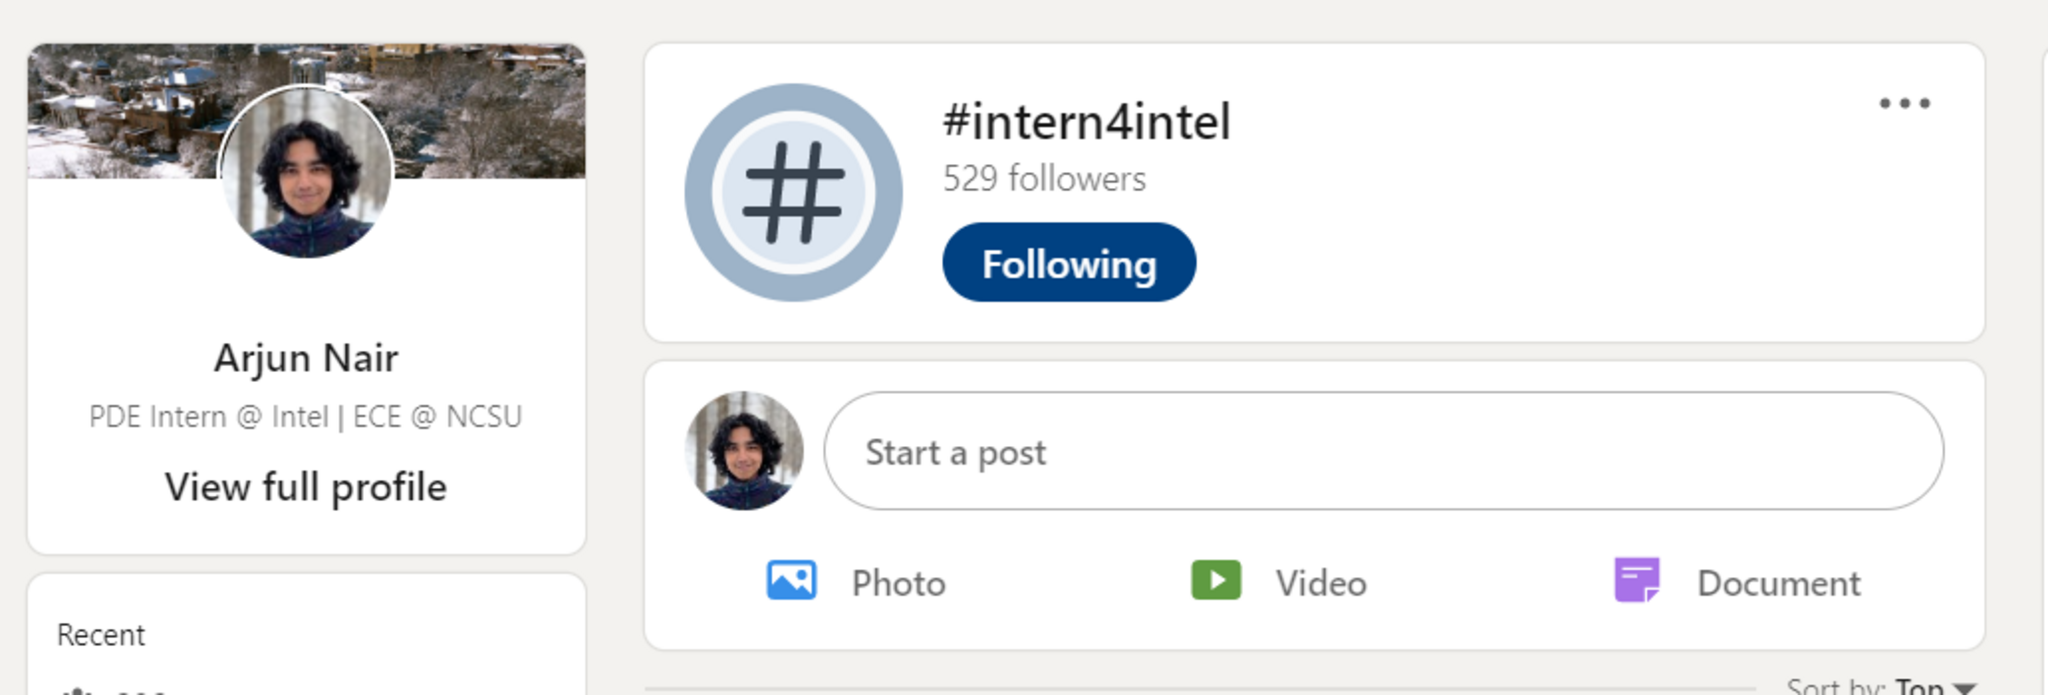Click the green Video play icon
The height and width of the screenshot is (695, 2048).
coord(1216,580)
